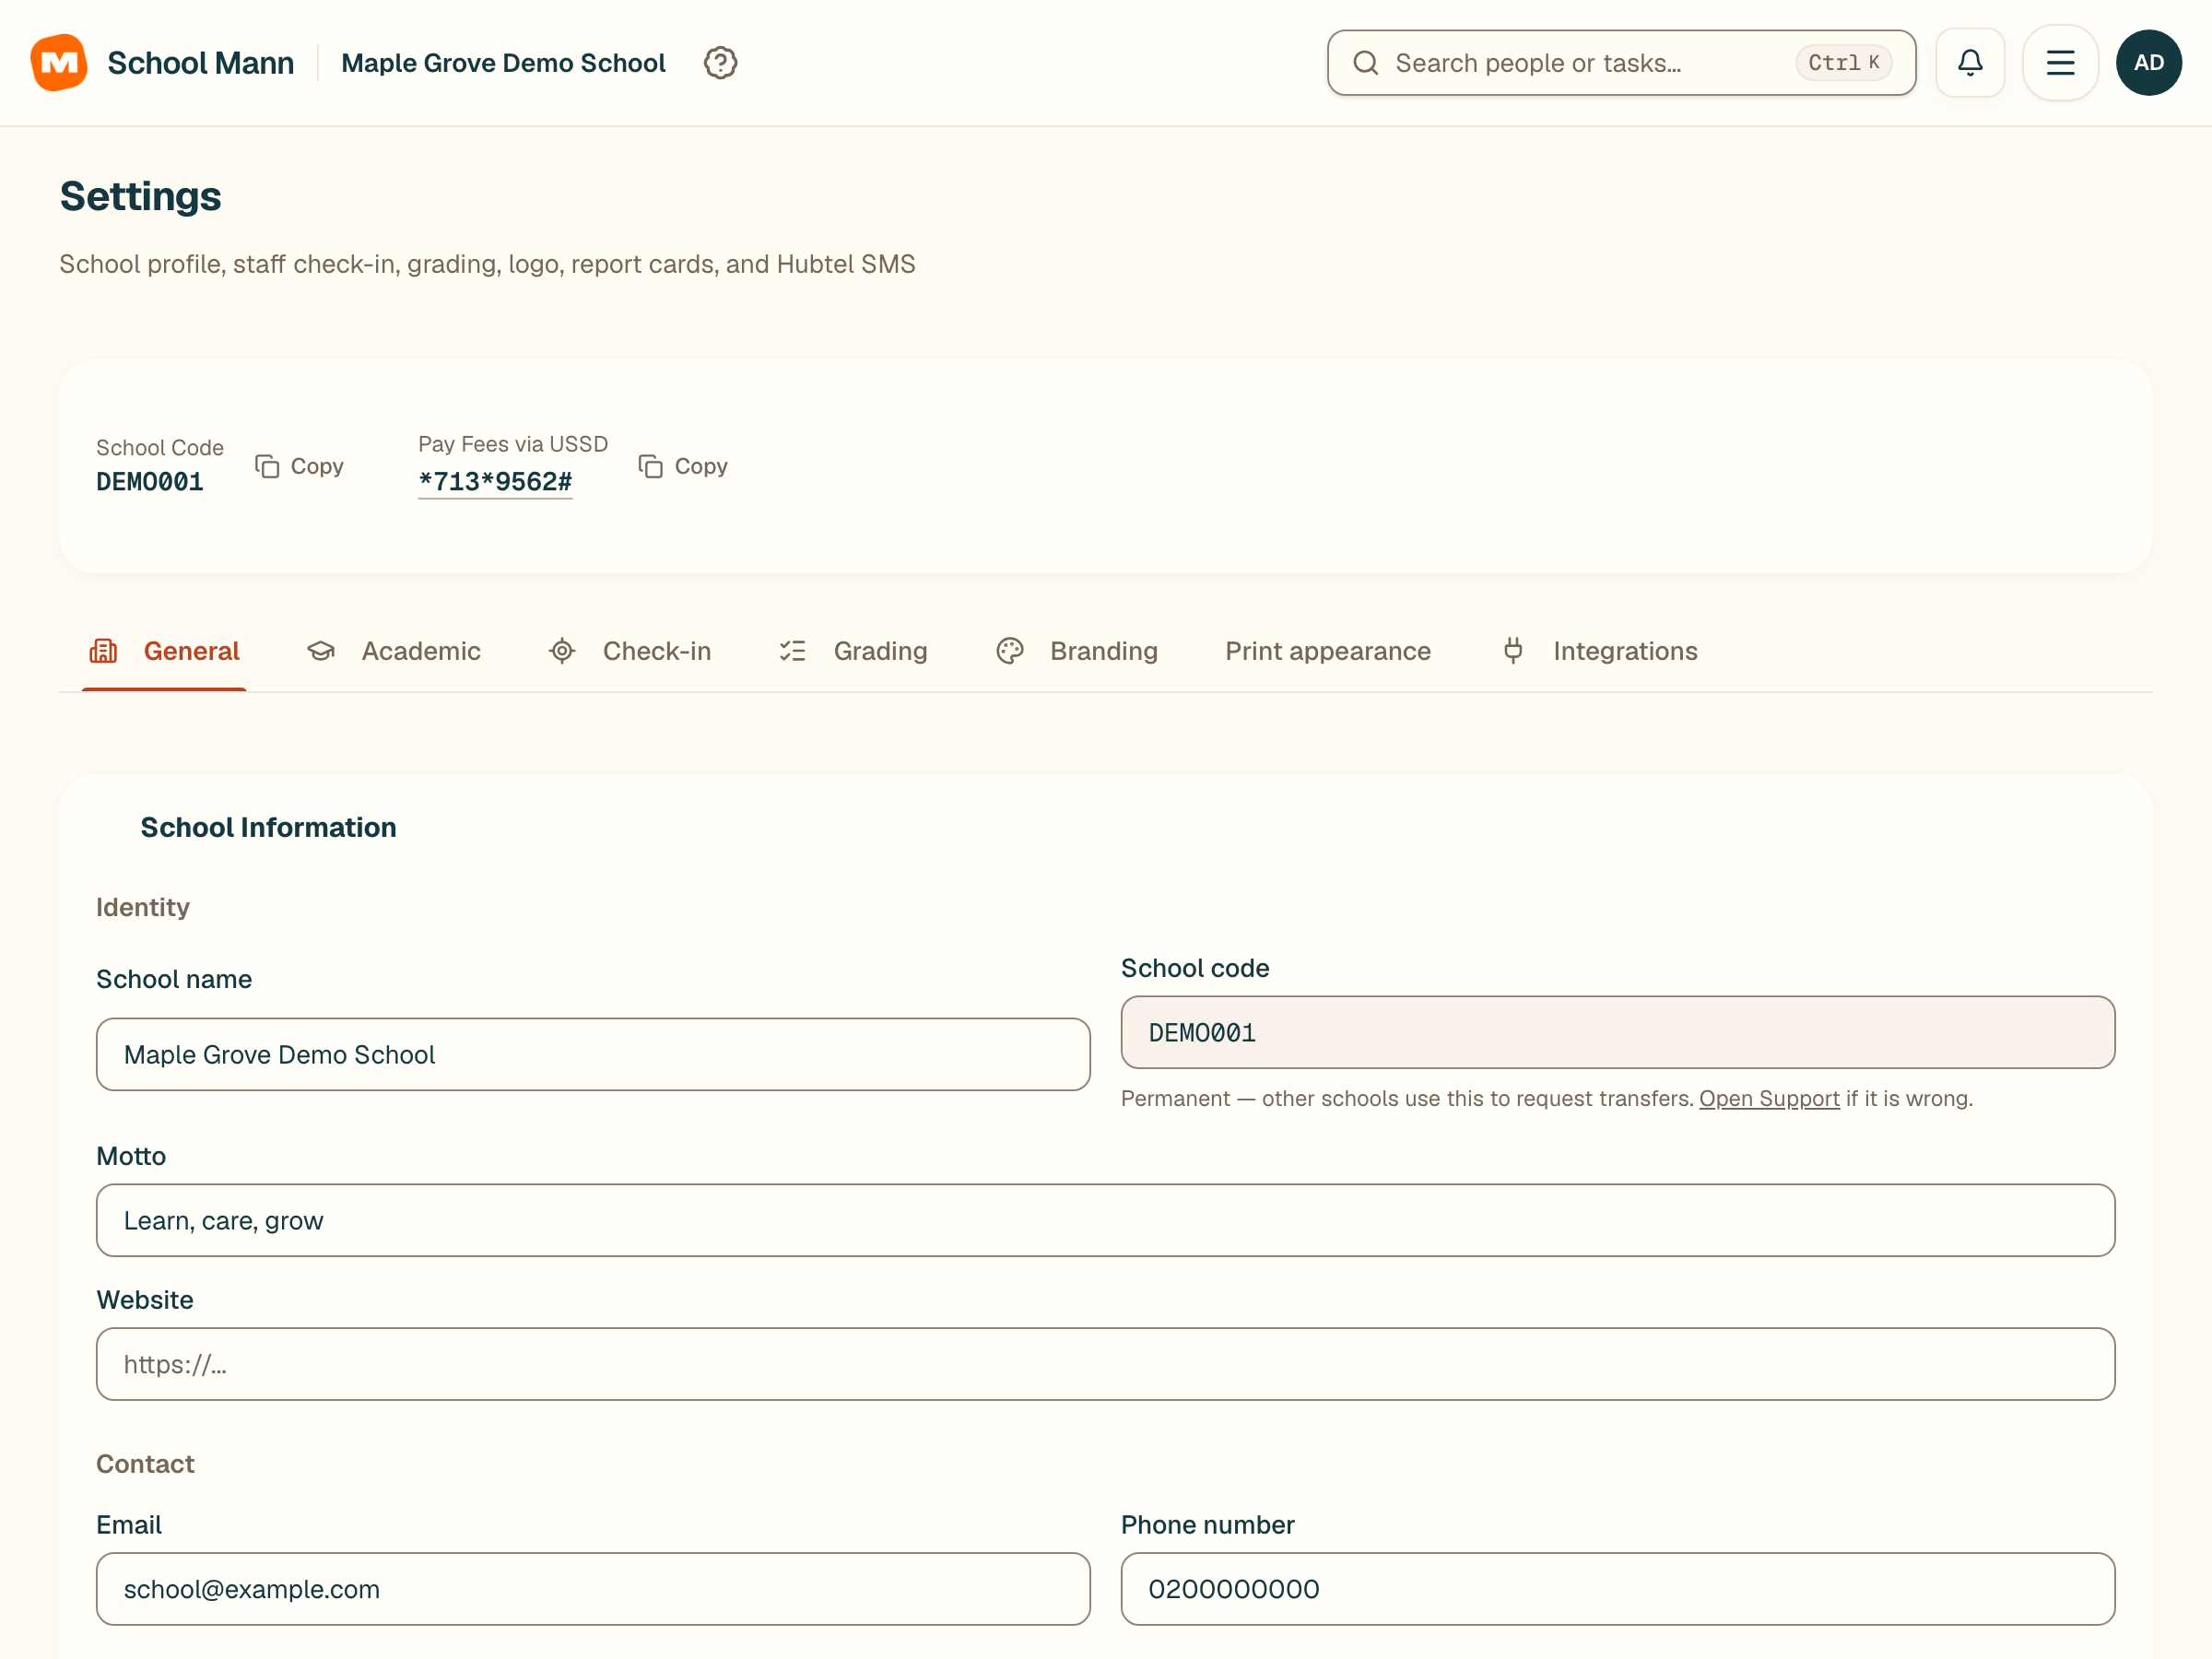Click the School Information heading
This screenshot has height=1659, width=2212.
click(268, 827)
